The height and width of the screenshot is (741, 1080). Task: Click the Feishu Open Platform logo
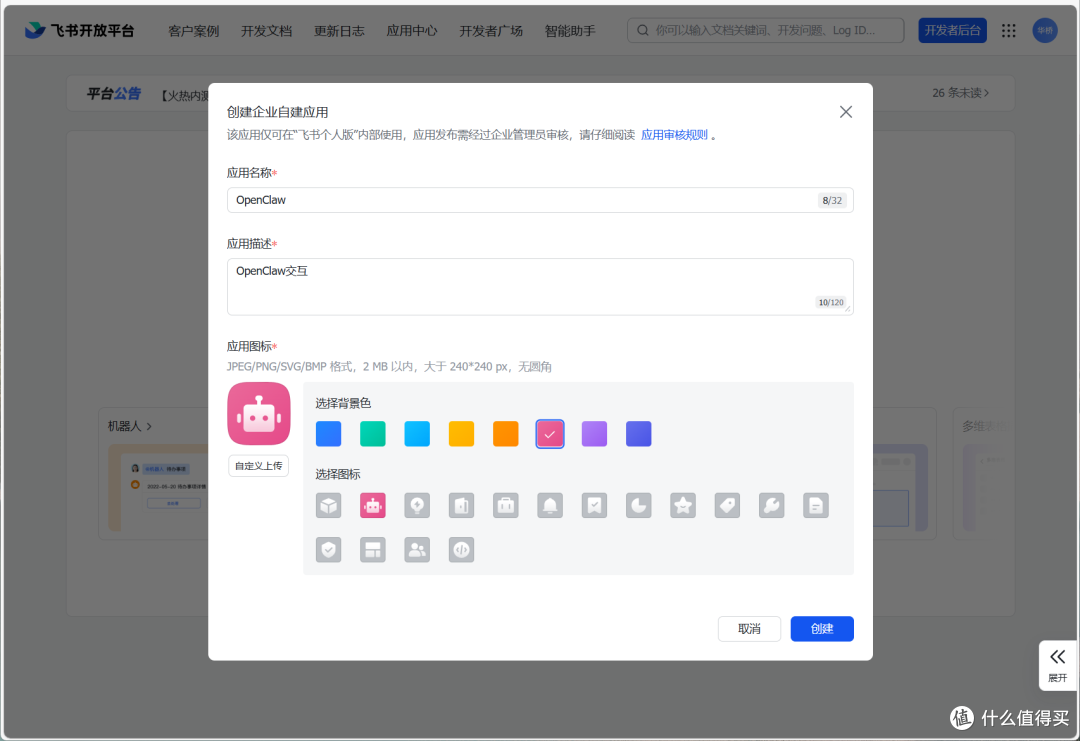[x=79, y=30]
